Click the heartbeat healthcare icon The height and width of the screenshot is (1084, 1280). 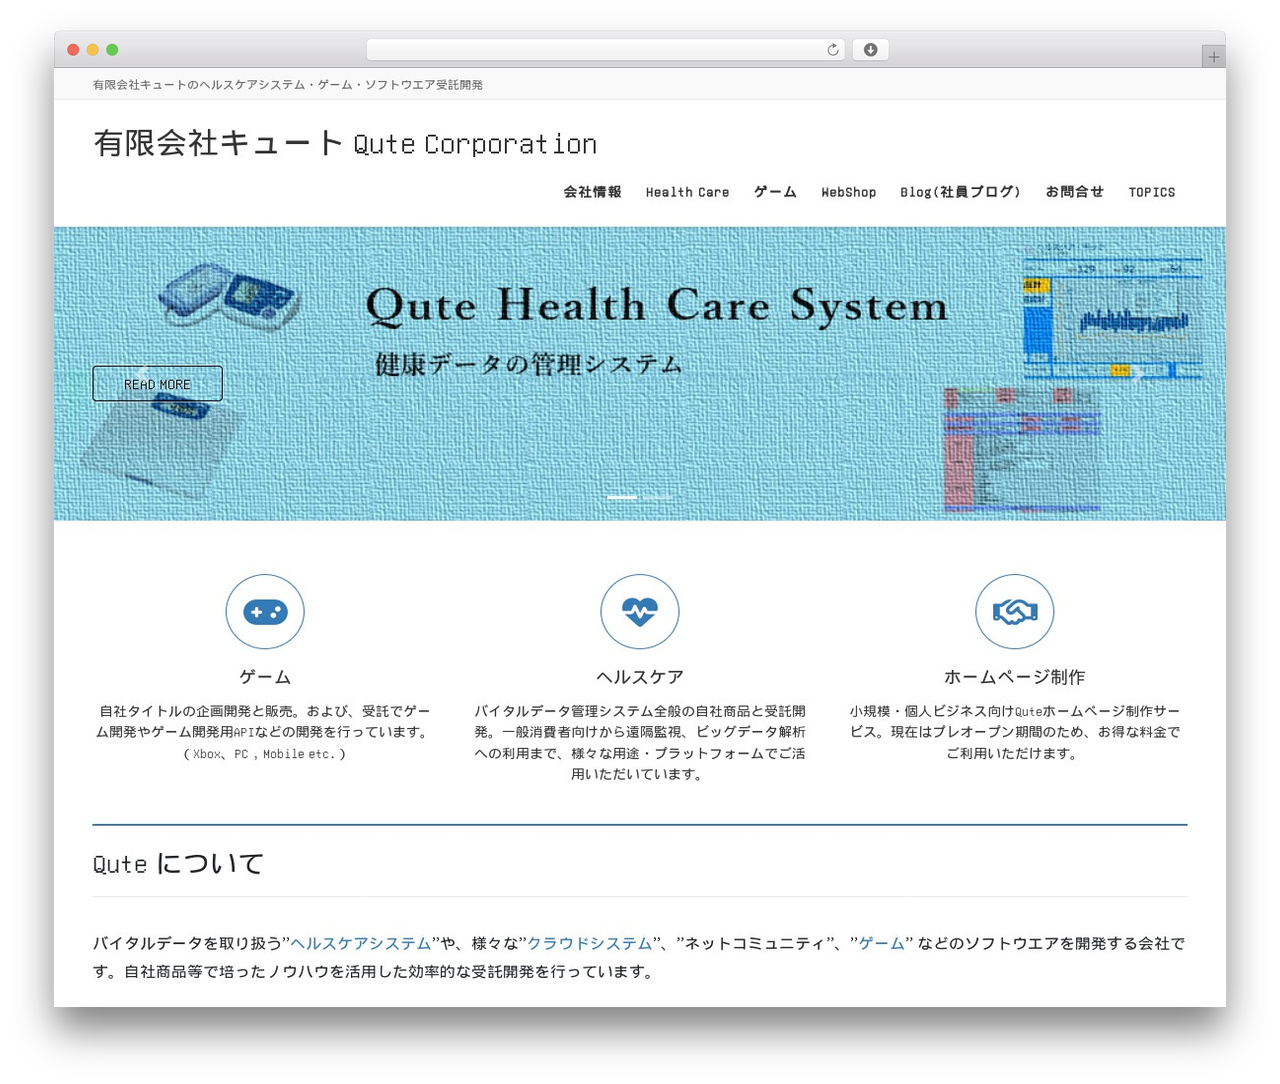pyautogui.click(x=640, y=612)
